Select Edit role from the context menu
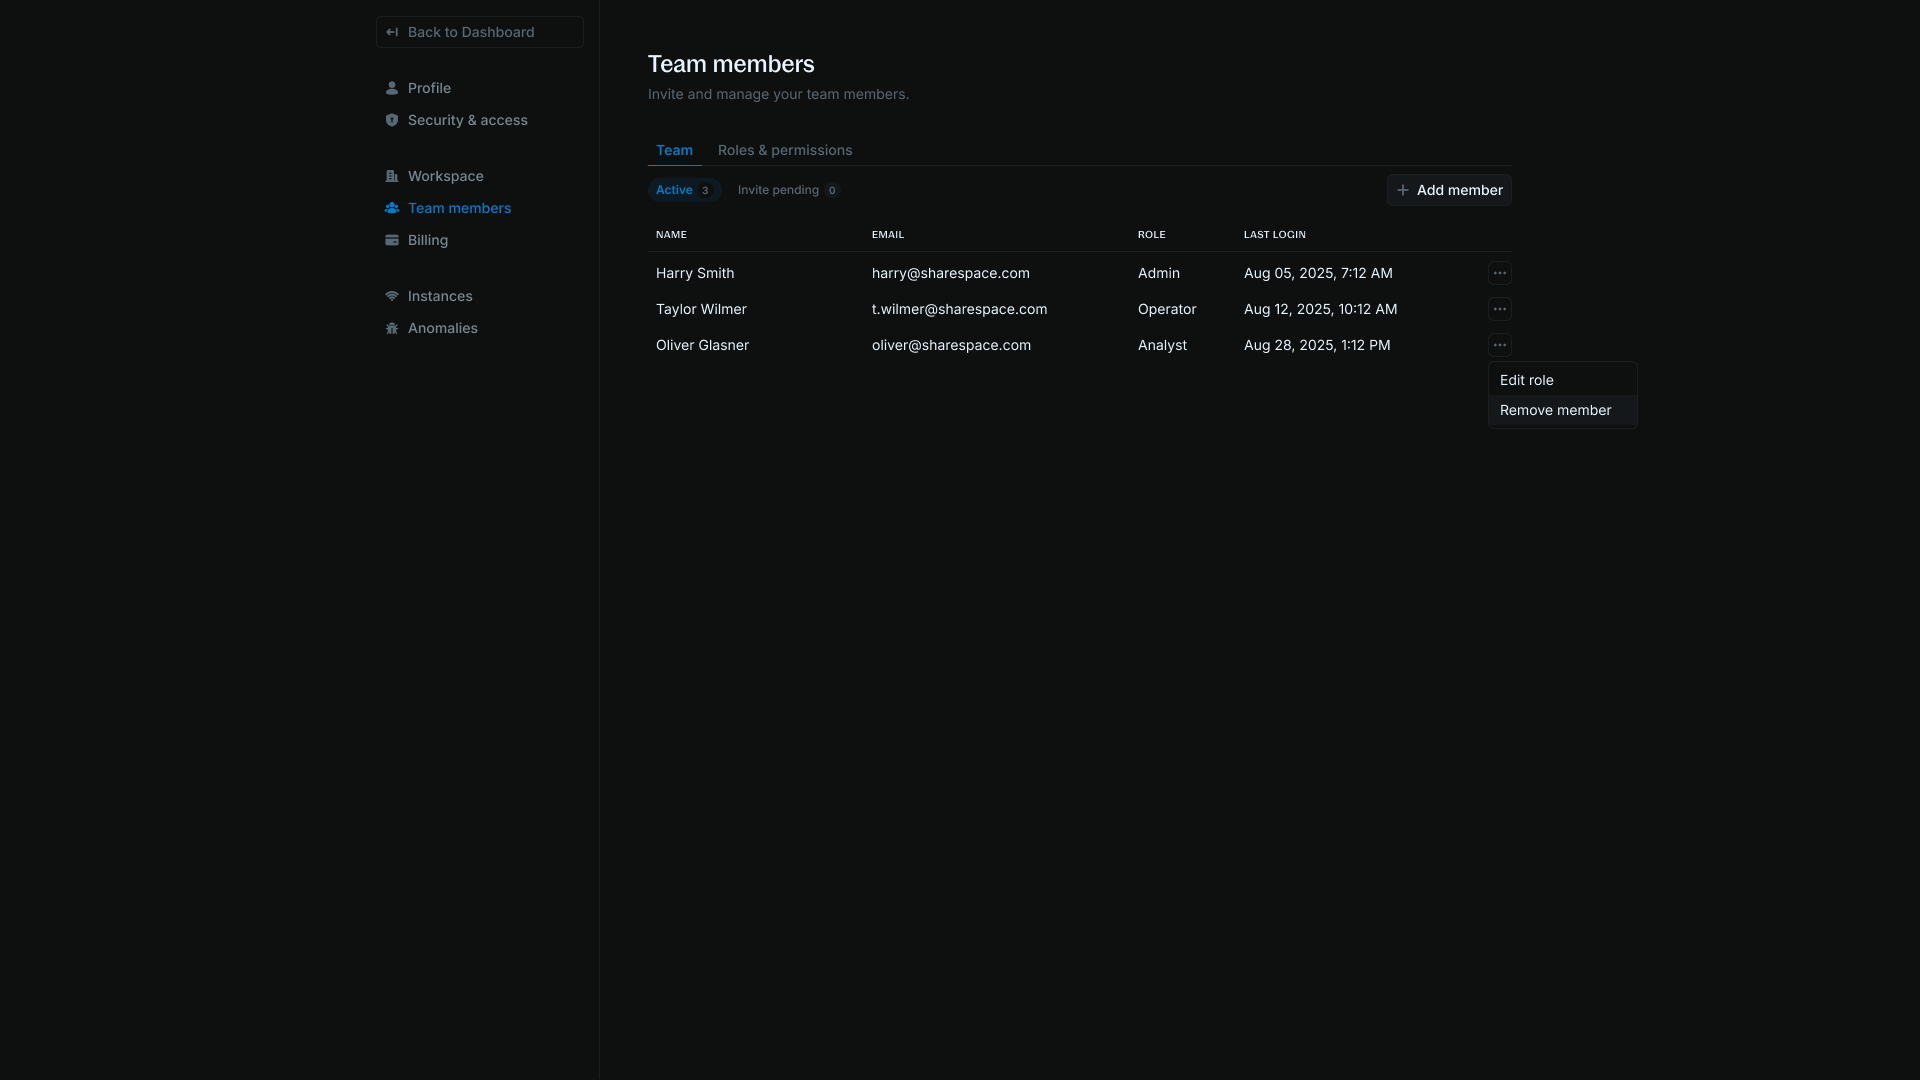1920x1080 pixels. point(1526,380)
